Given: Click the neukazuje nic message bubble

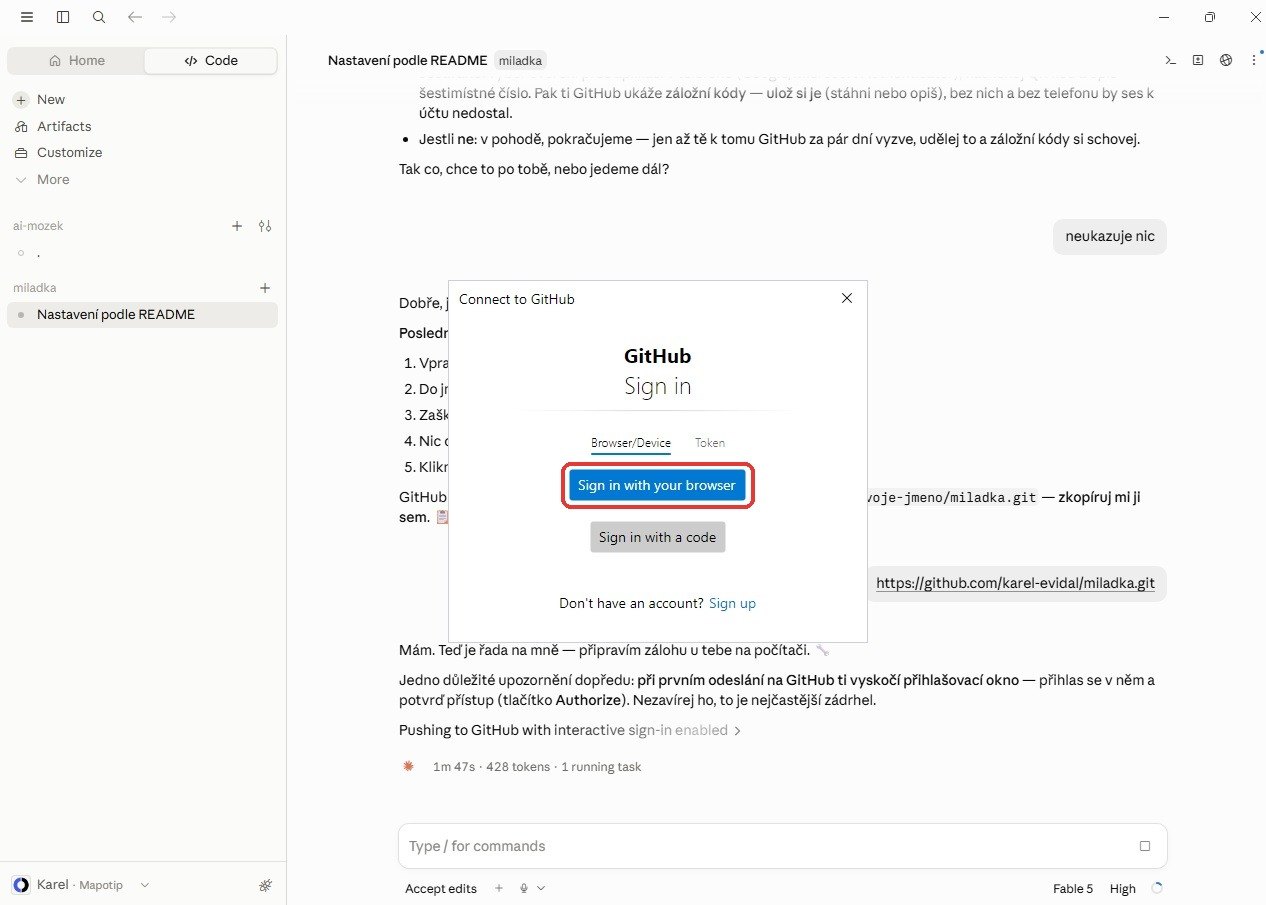Looking at the screenshot, I should (x=1110, y=237).
